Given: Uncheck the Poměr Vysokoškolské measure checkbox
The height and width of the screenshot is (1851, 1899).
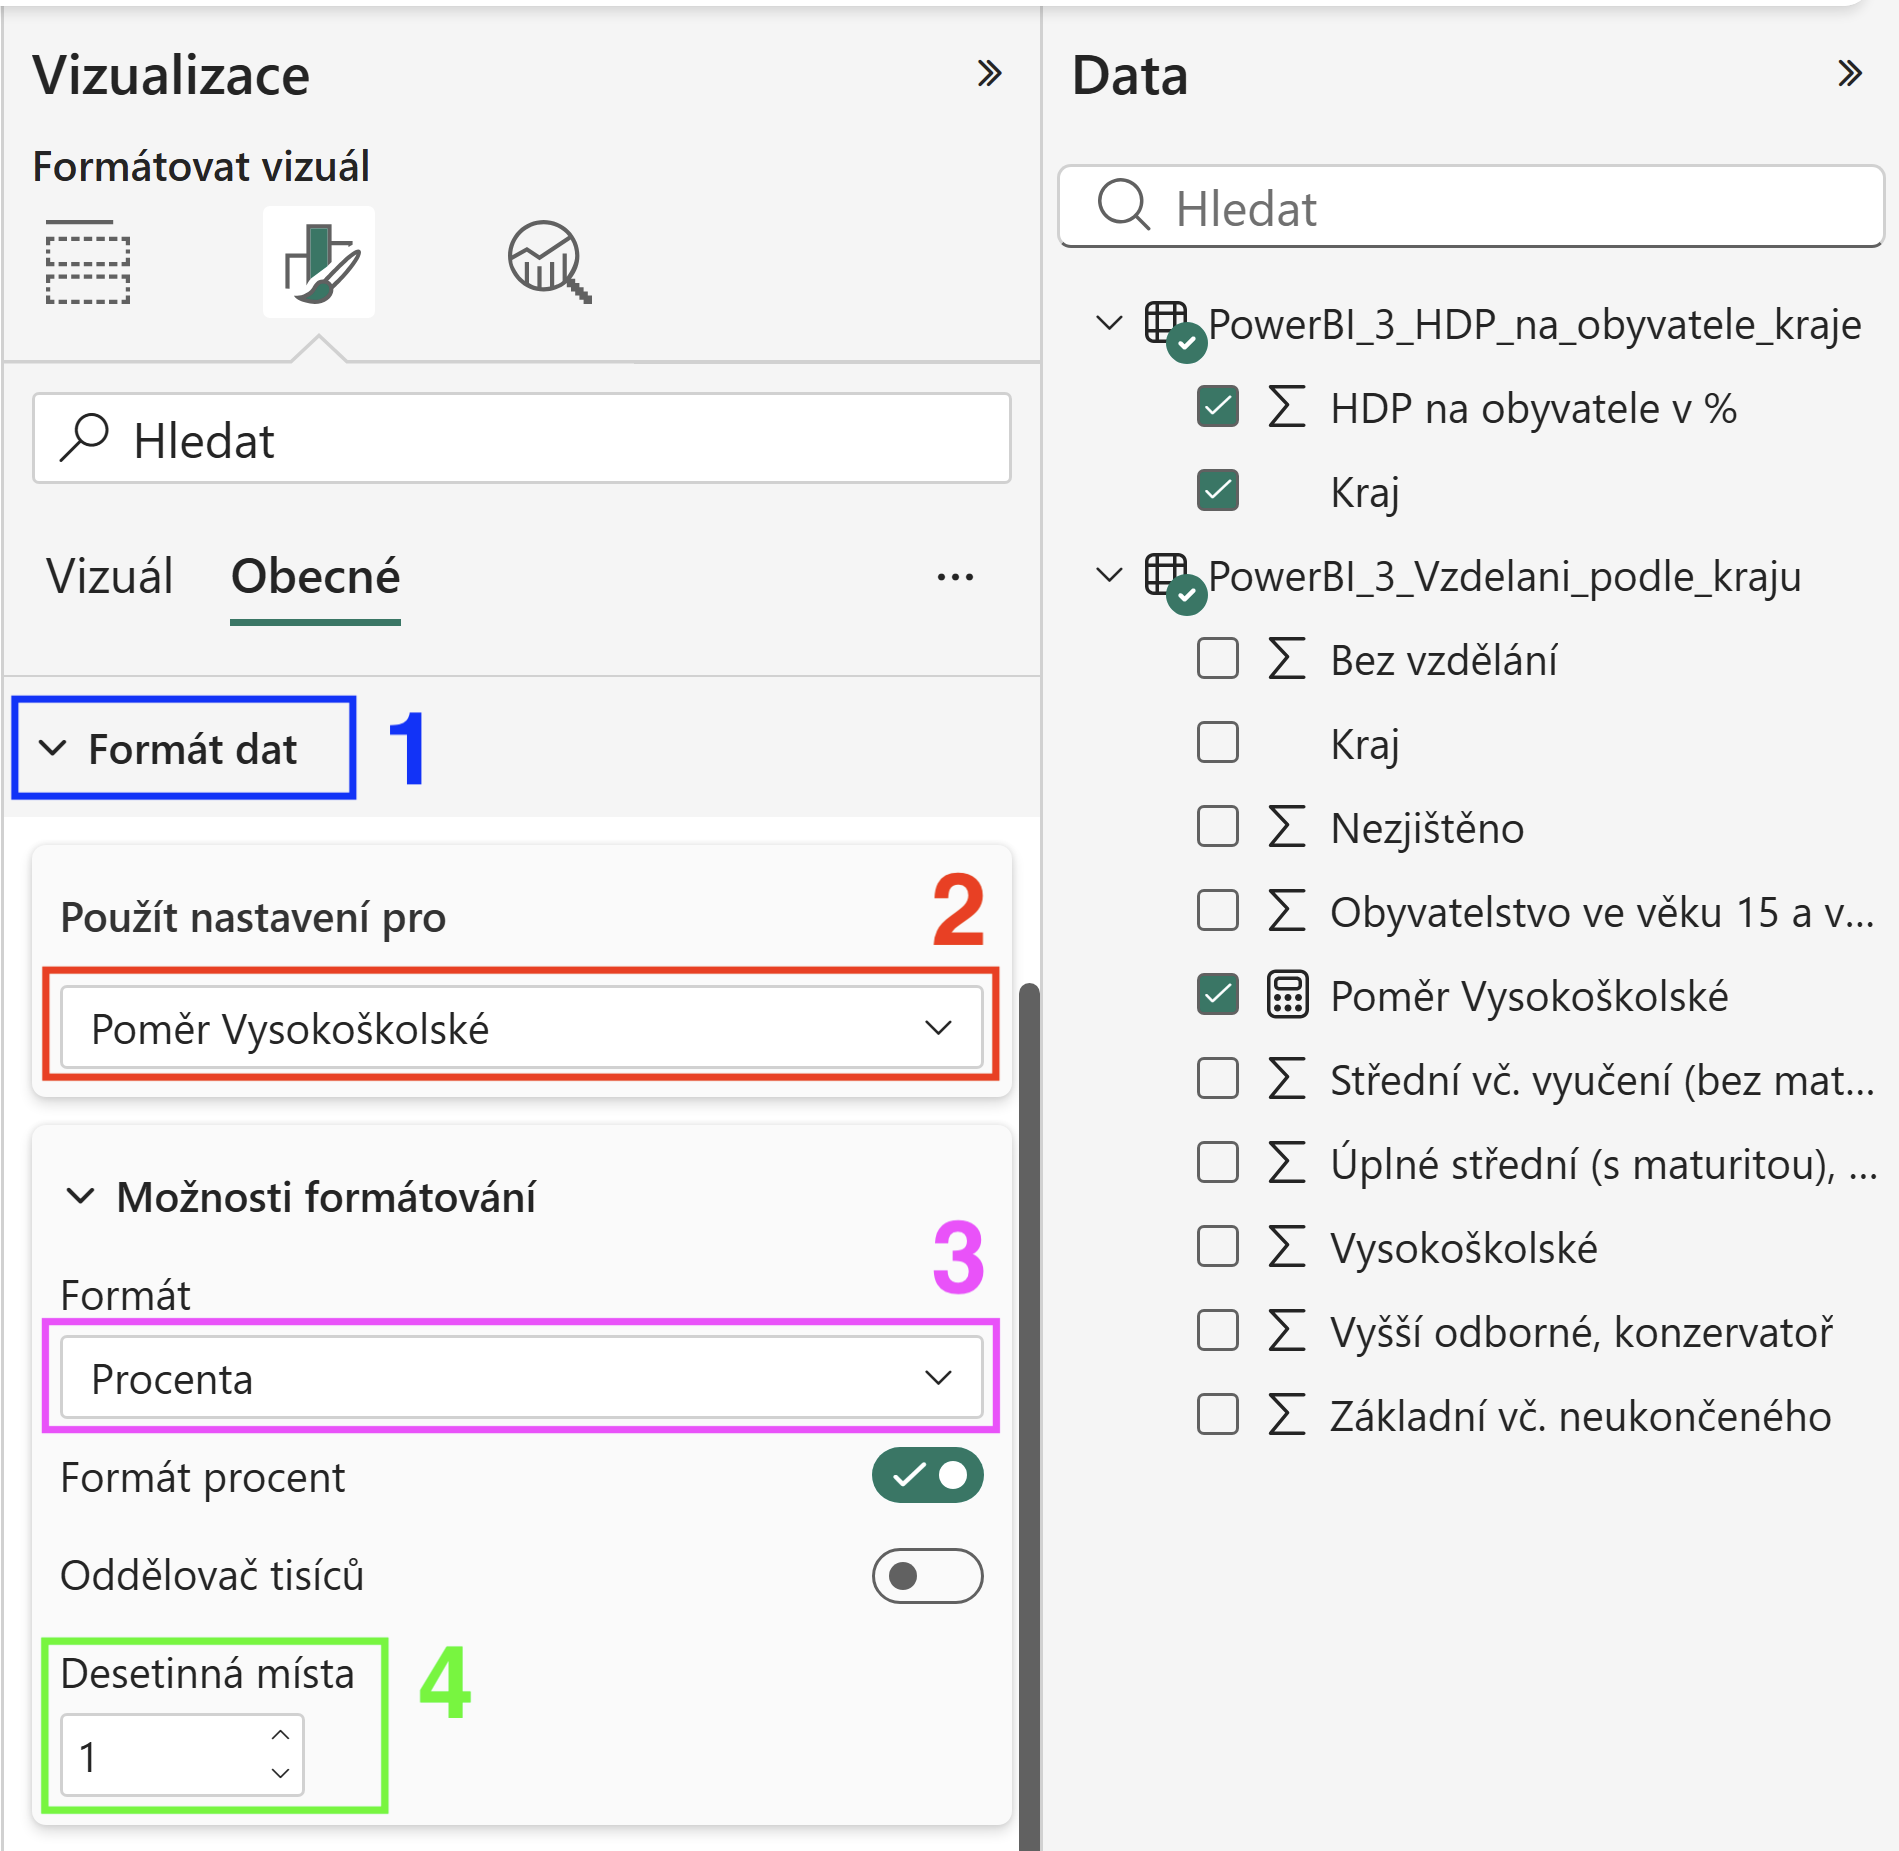Looking at the screenshot, I should pos(1218,995).
